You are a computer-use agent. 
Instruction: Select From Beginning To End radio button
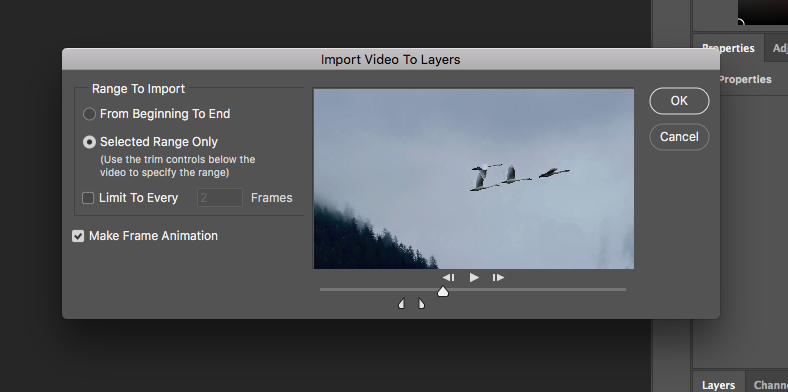89,114
